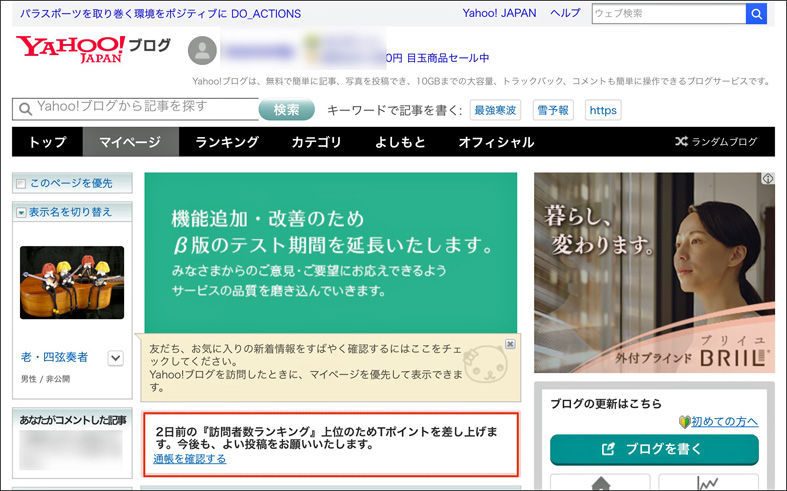This screenshot has width=787, height=491.
Task: Click the https keyword button
Action: (603, 110)
